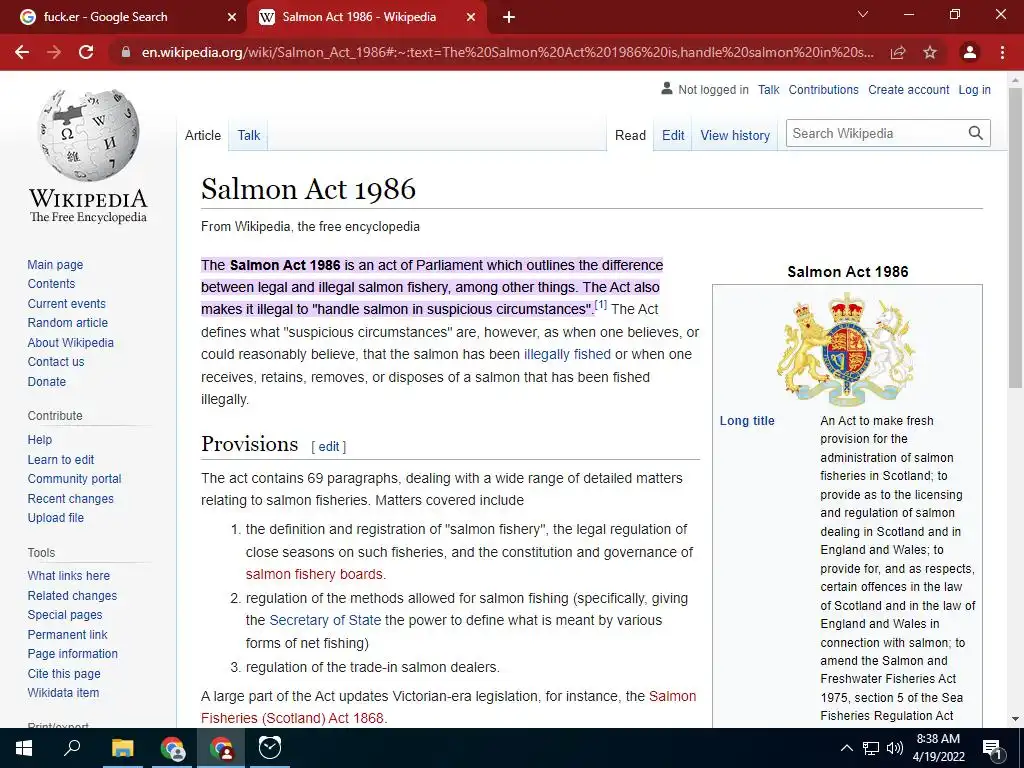Click Contact us in sidebar
Viewport: 1024px width, 768px height.
coord(56,362)
